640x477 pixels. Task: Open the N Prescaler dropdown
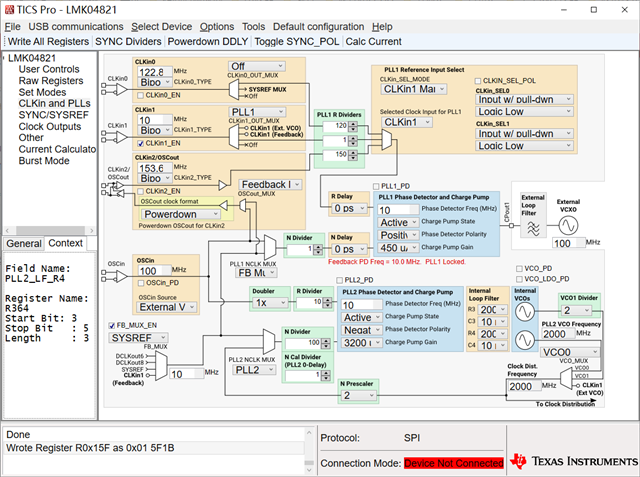point(358,395)
